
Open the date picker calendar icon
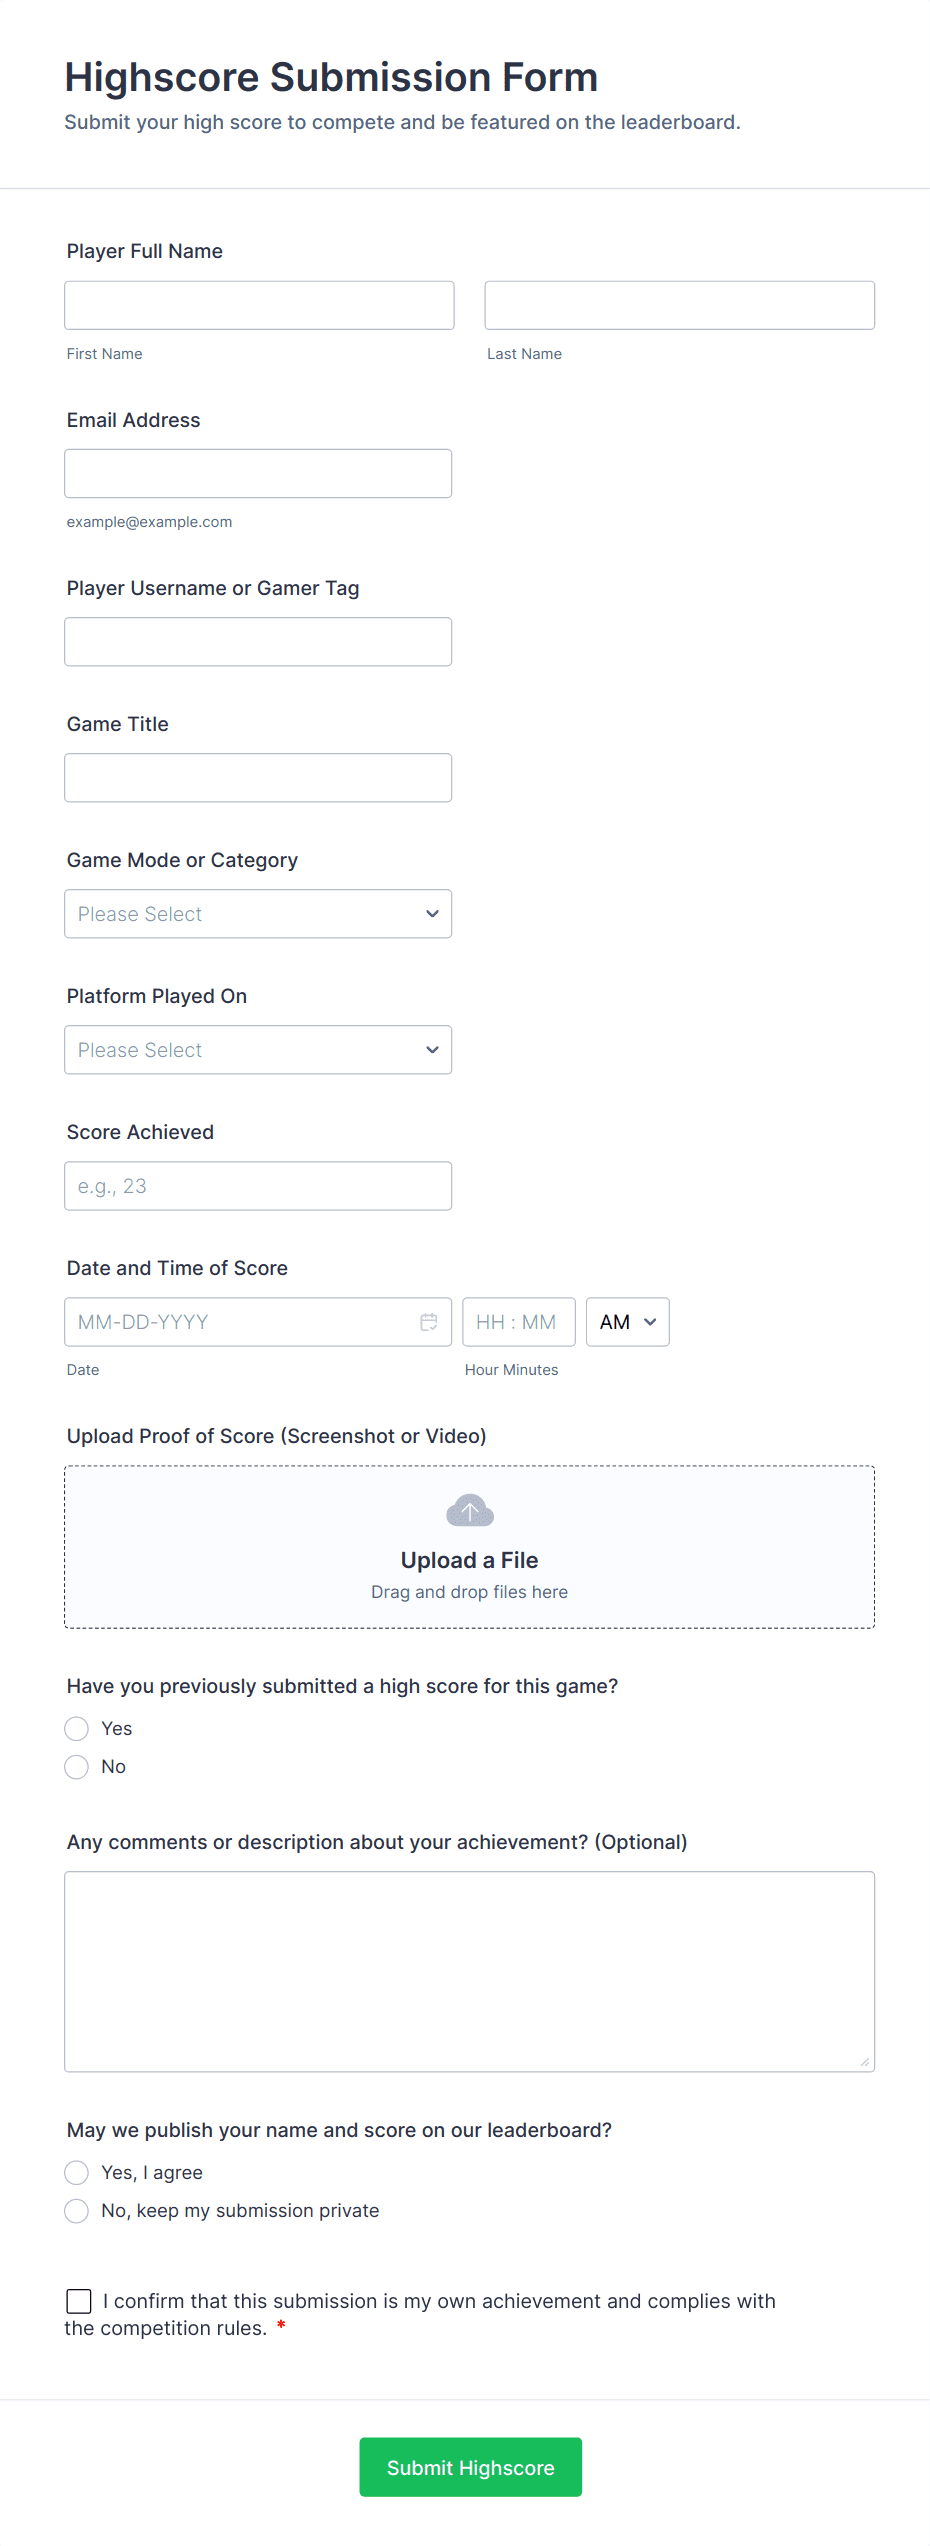tap(428, 1321)
